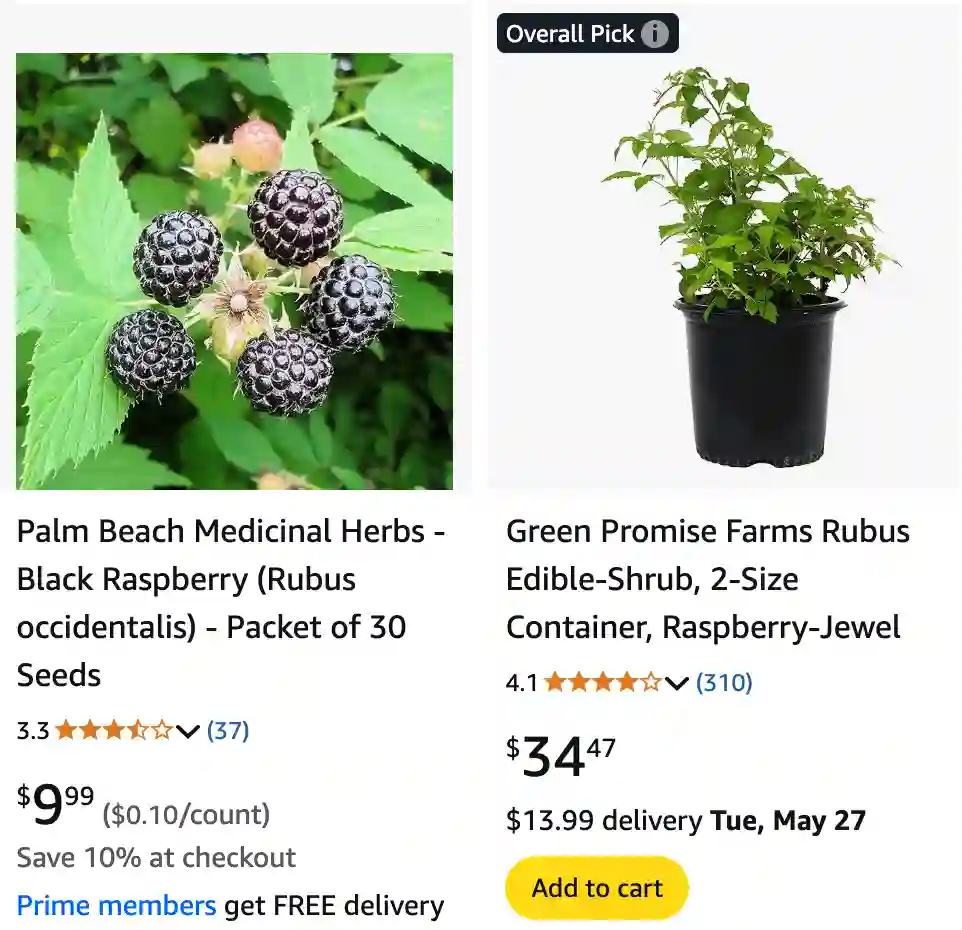Expand the rating breakdown for the Green Promise shrub
The height and width of the screenshot is (930, 962).
[675, 684]
